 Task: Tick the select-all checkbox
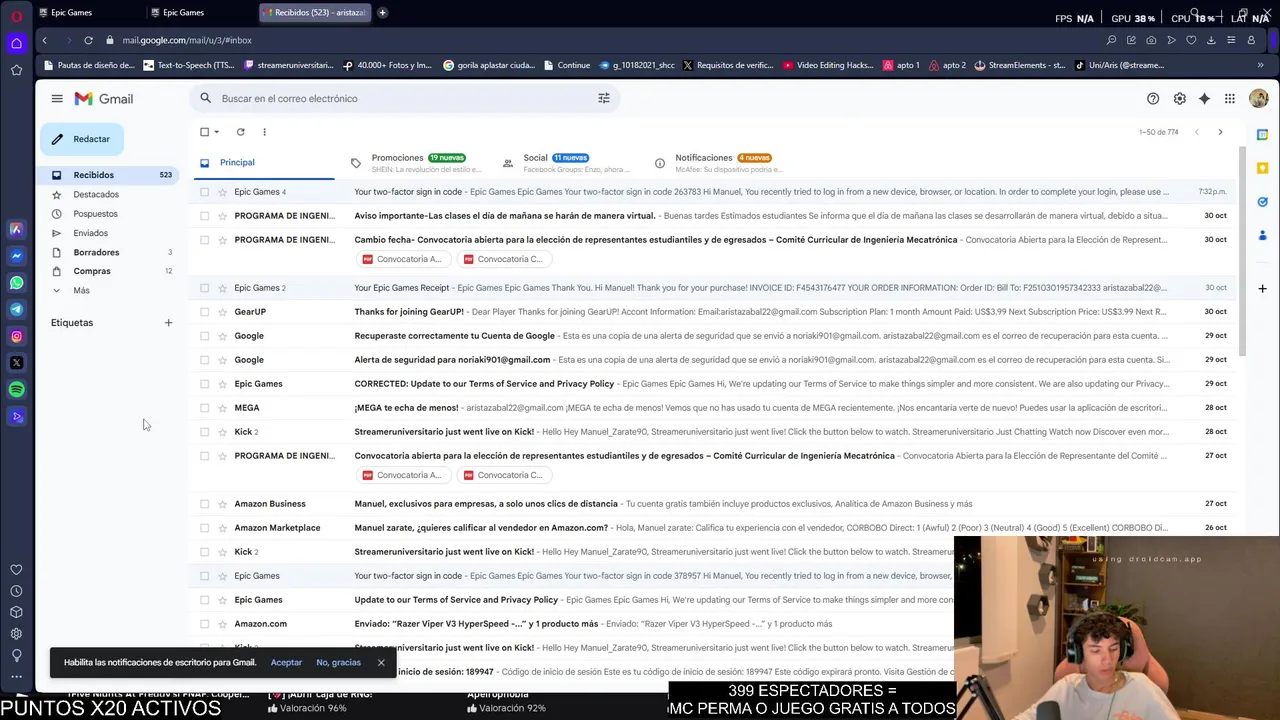(205, 132)
